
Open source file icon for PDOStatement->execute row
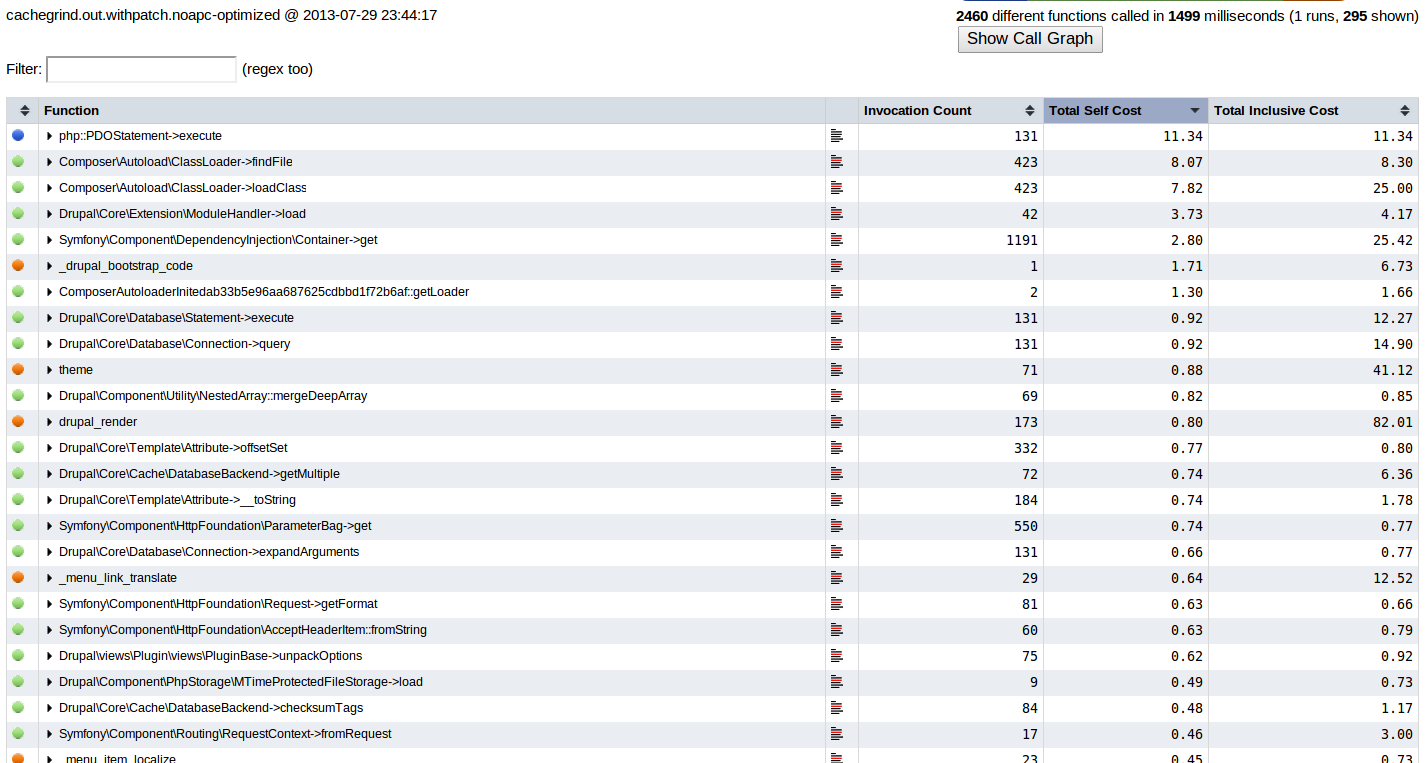(837, 136)
